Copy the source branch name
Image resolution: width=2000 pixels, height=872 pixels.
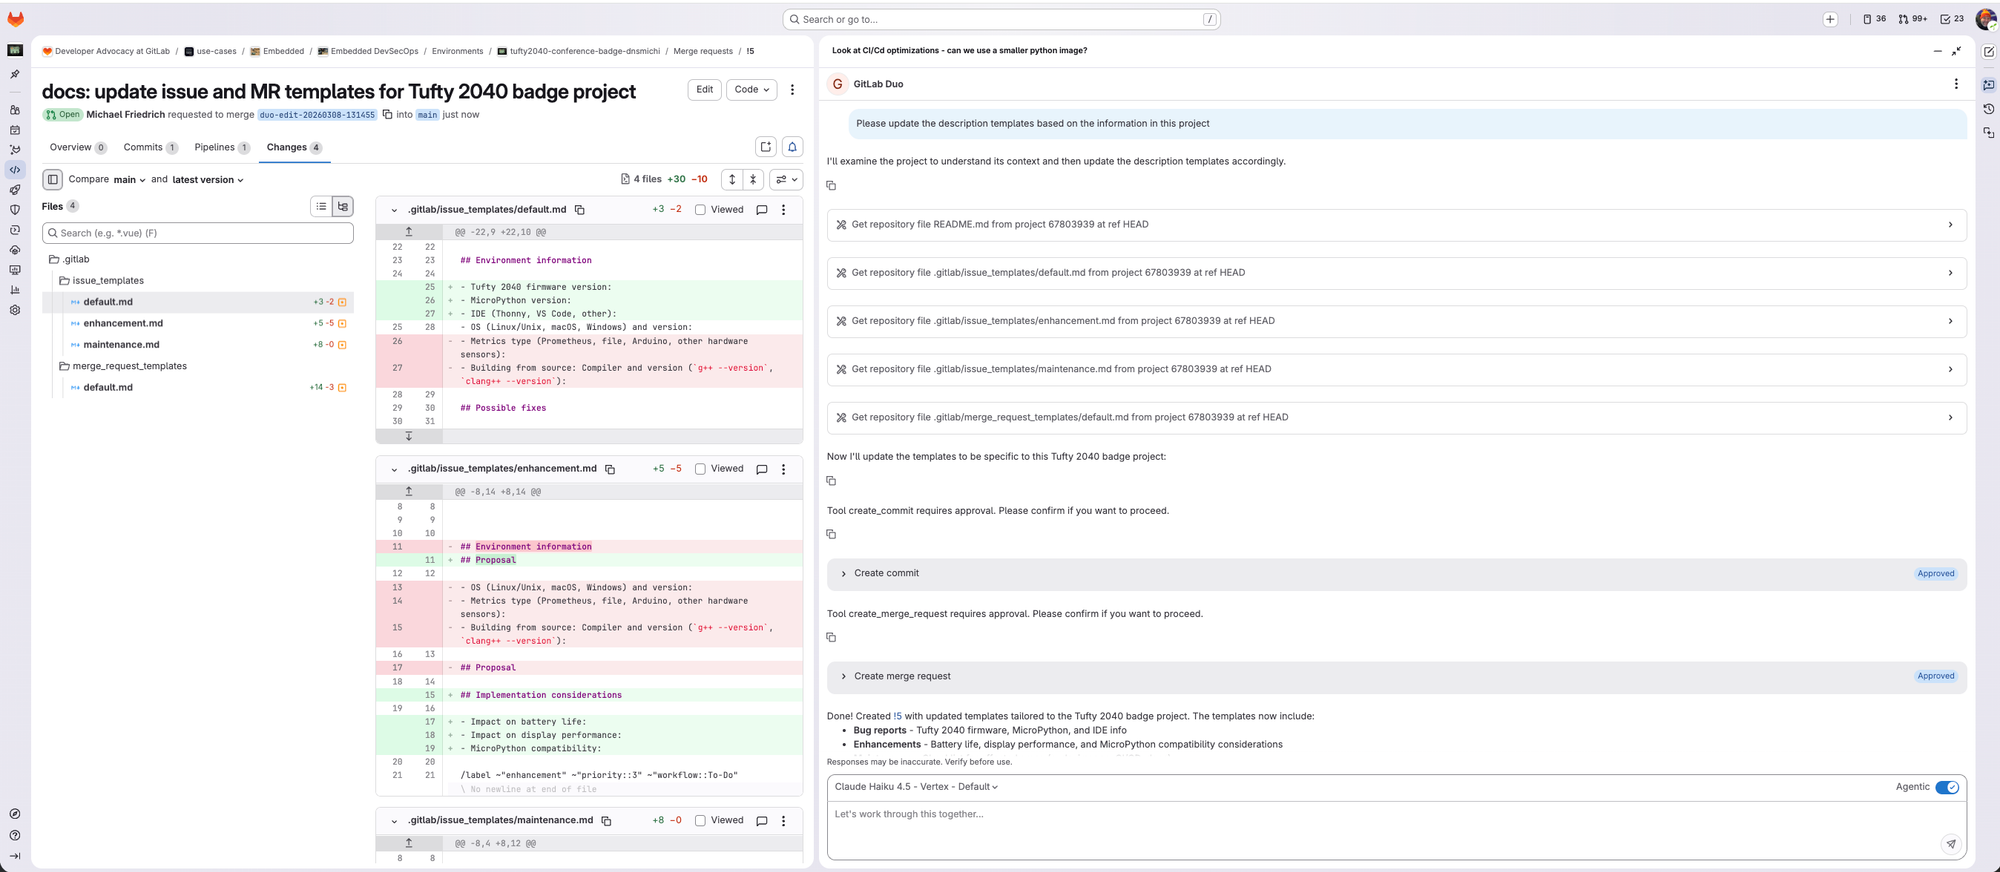coord(387,115)
